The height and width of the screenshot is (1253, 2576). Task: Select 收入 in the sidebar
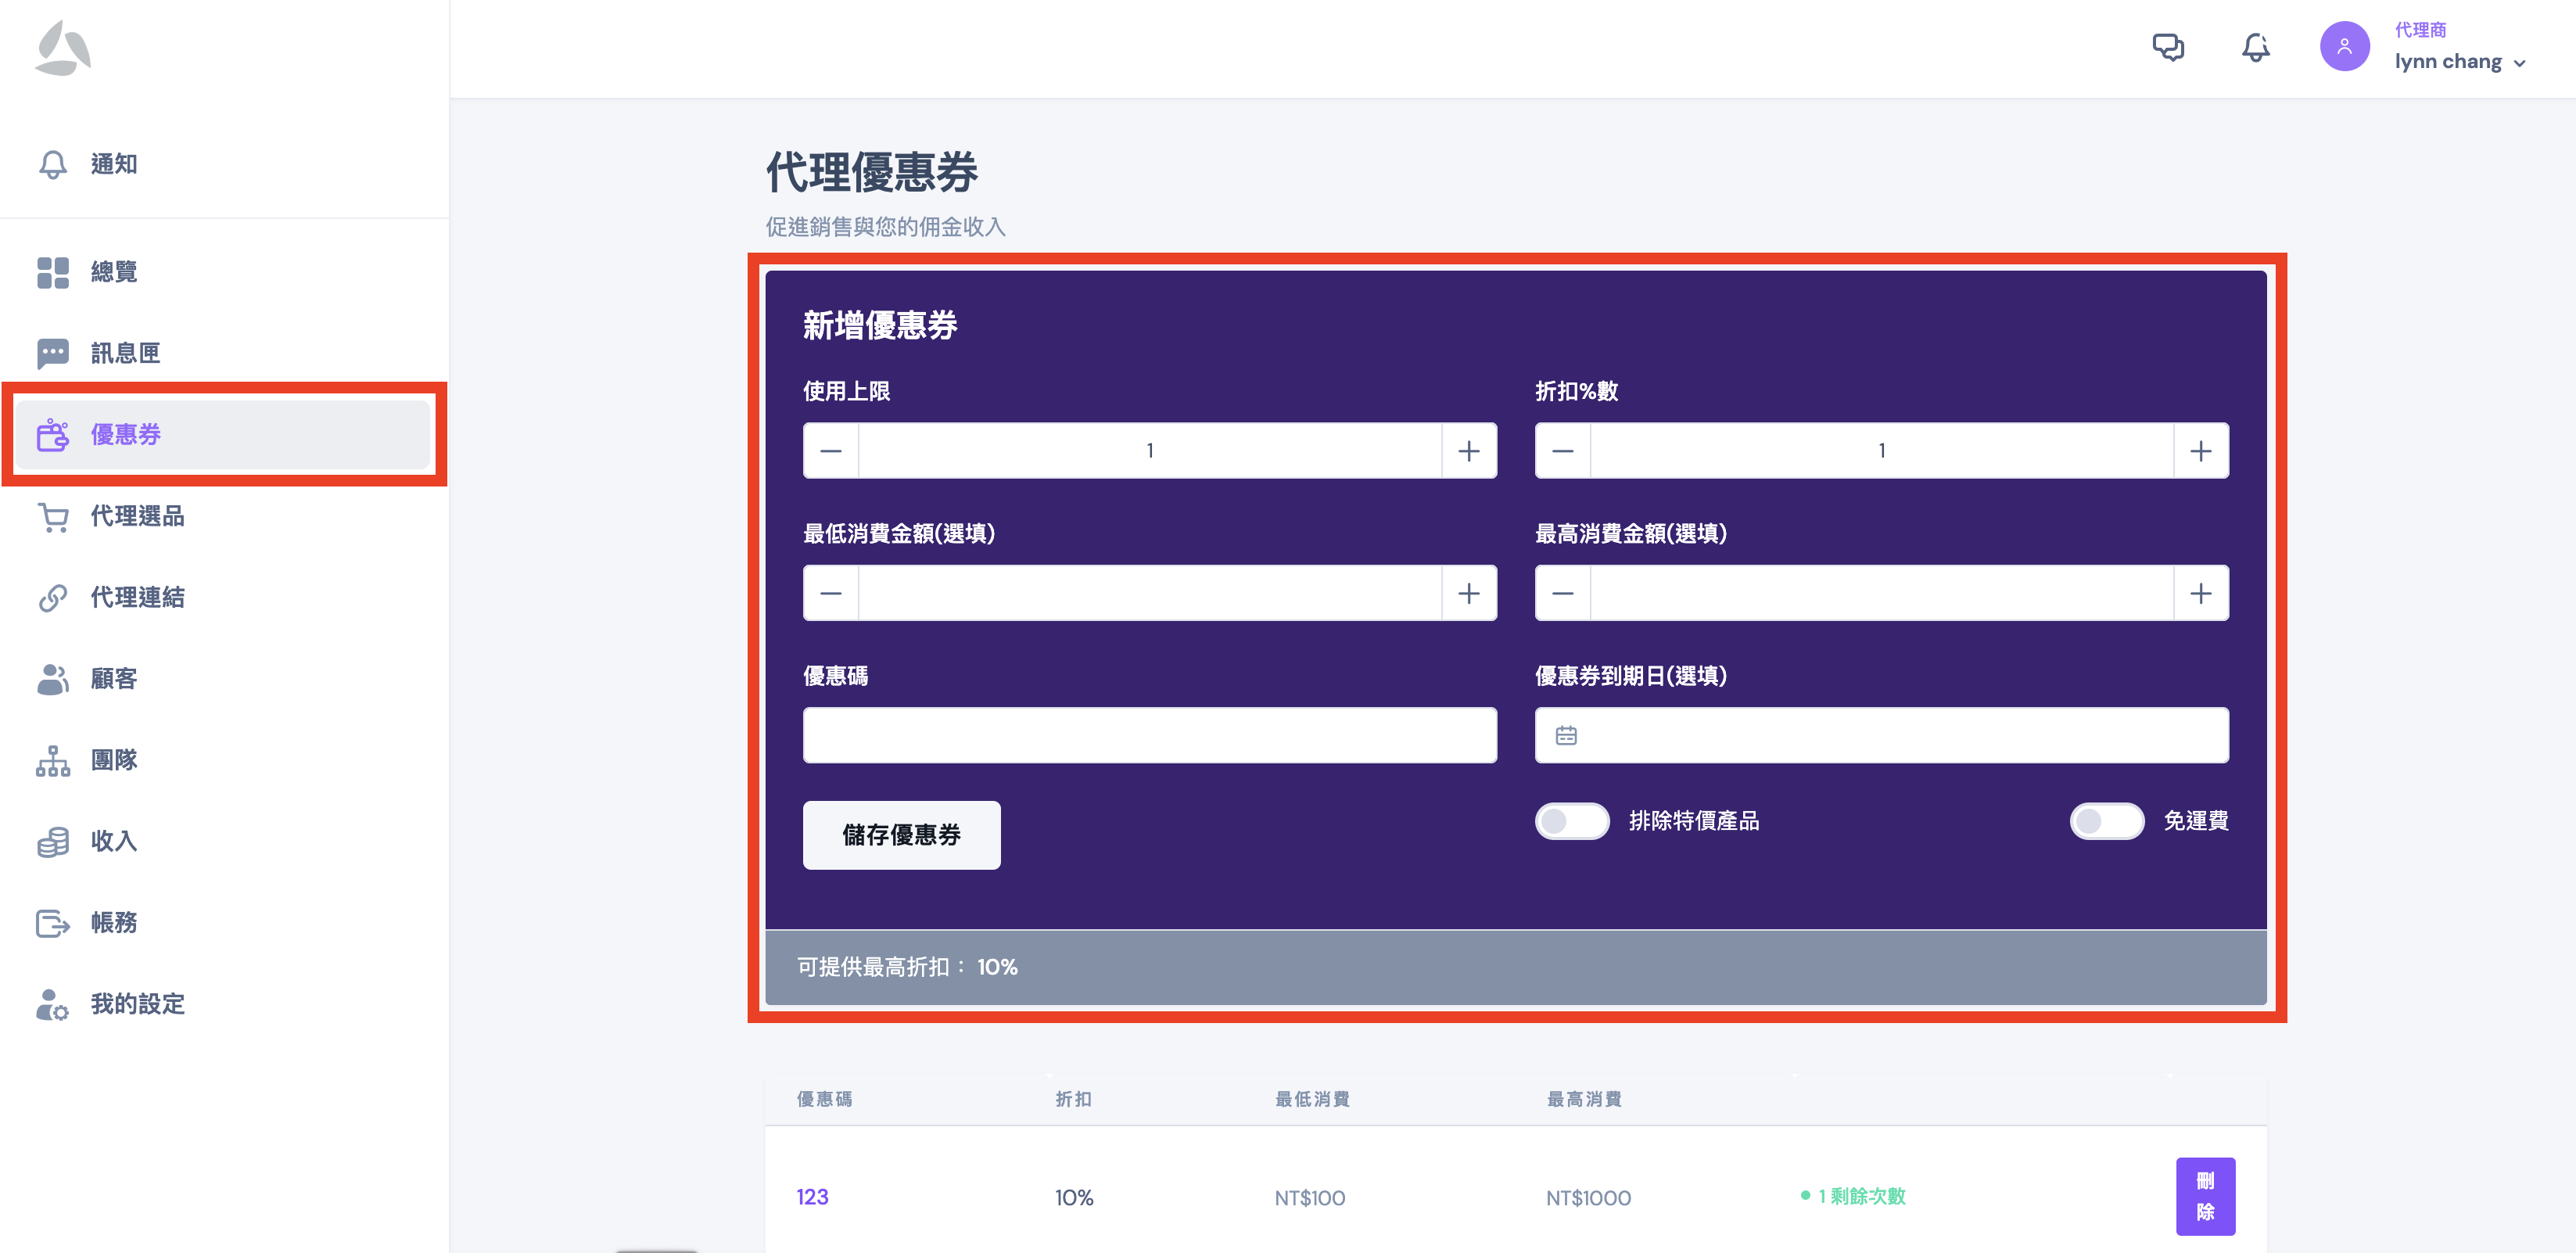point(113,841)
